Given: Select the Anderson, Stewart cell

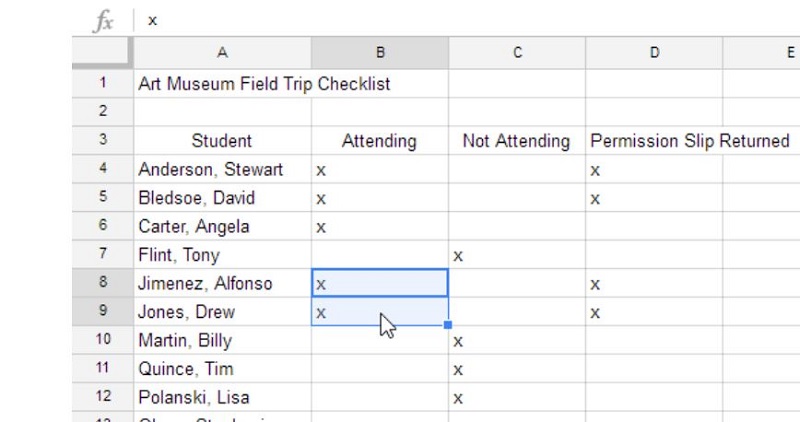Looking at the screenshot, I should pyautogui.click(x=222, y=169).
